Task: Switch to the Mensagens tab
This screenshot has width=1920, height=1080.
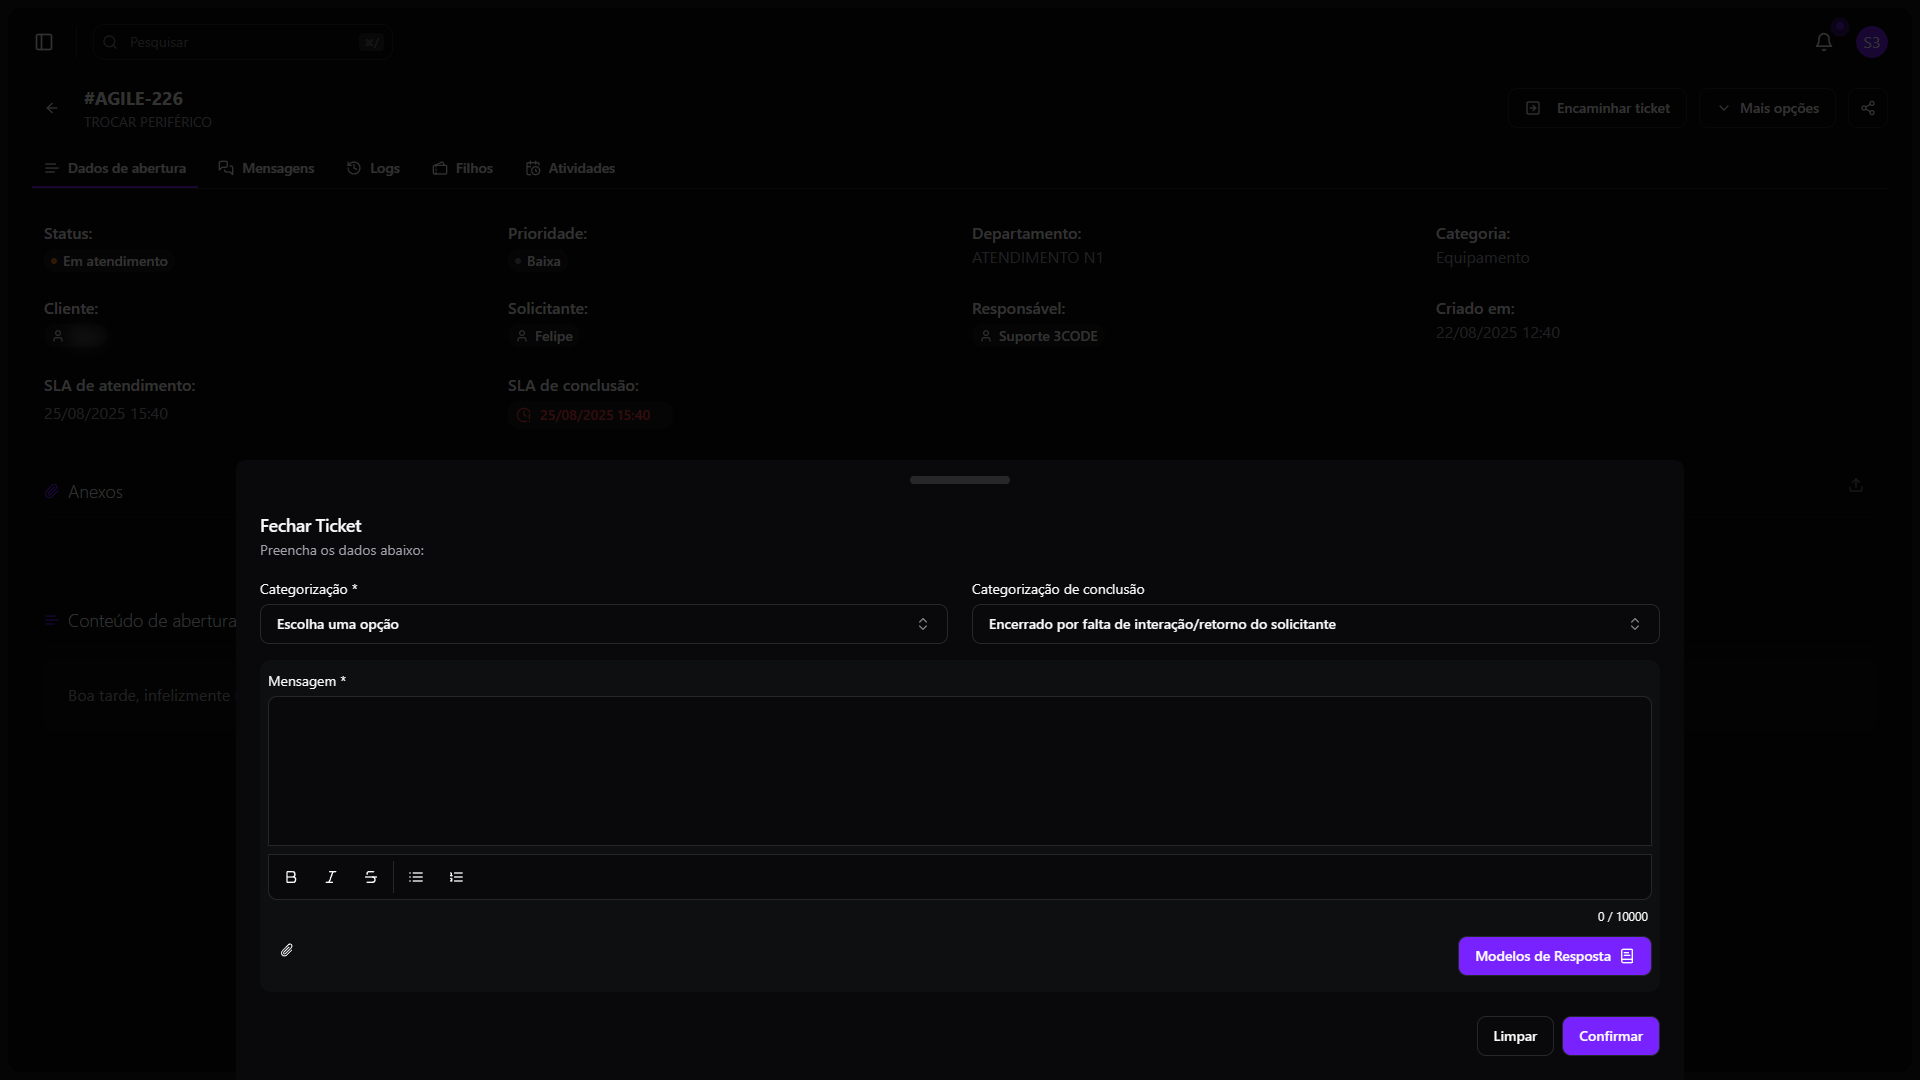Action: pos(266,168)
